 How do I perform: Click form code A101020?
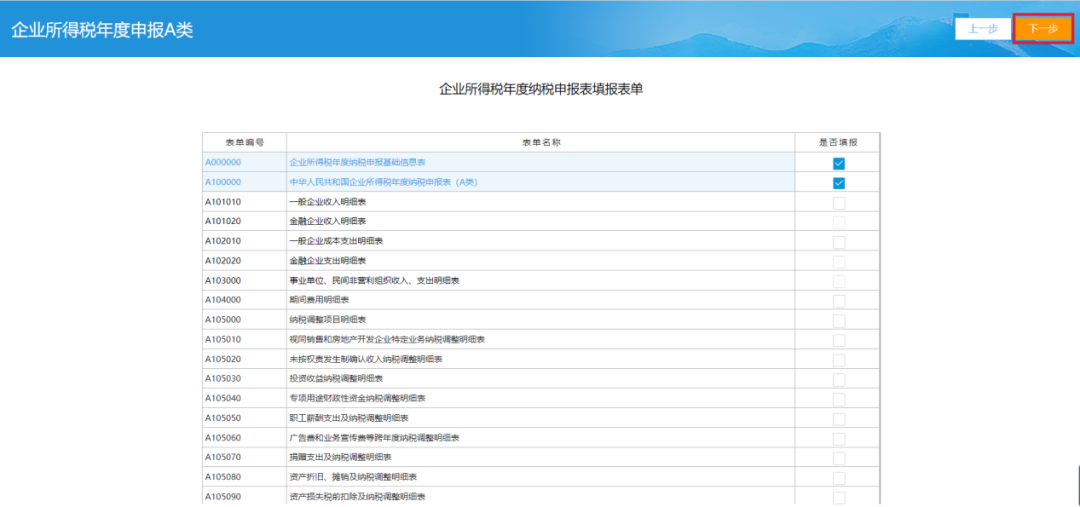pos(223,221)
